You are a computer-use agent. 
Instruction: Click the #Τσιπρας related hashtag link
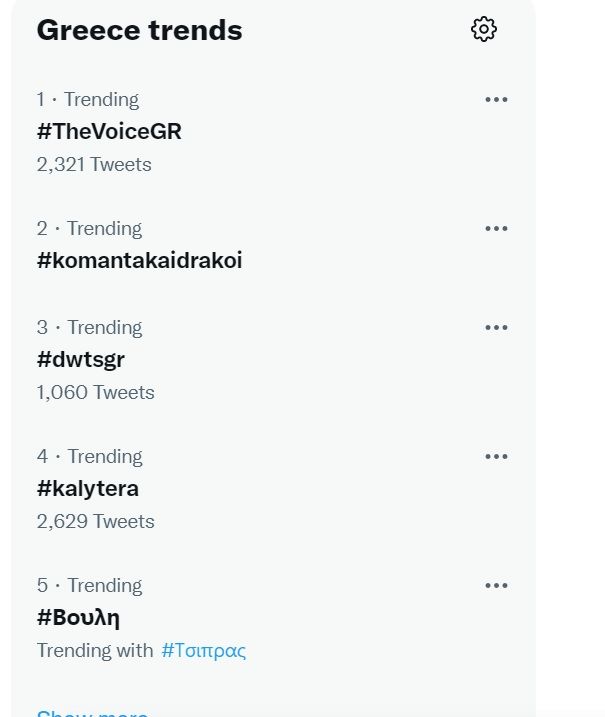203,650
